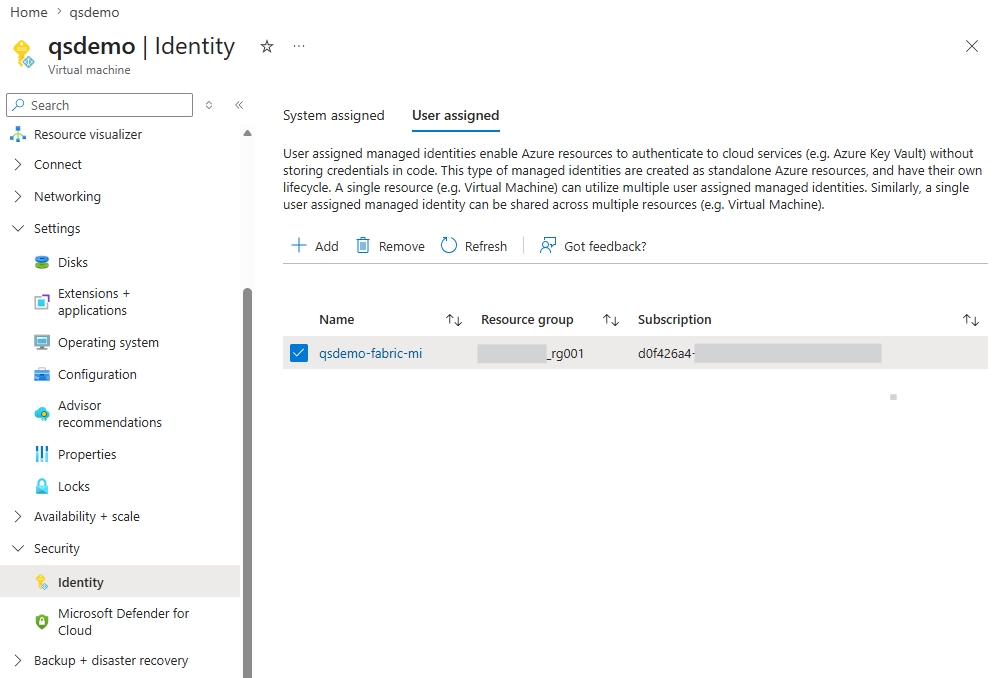Screen dimensions: 997x678
Task: Click the expand/collapse all menu arrows
Action: 209,105
